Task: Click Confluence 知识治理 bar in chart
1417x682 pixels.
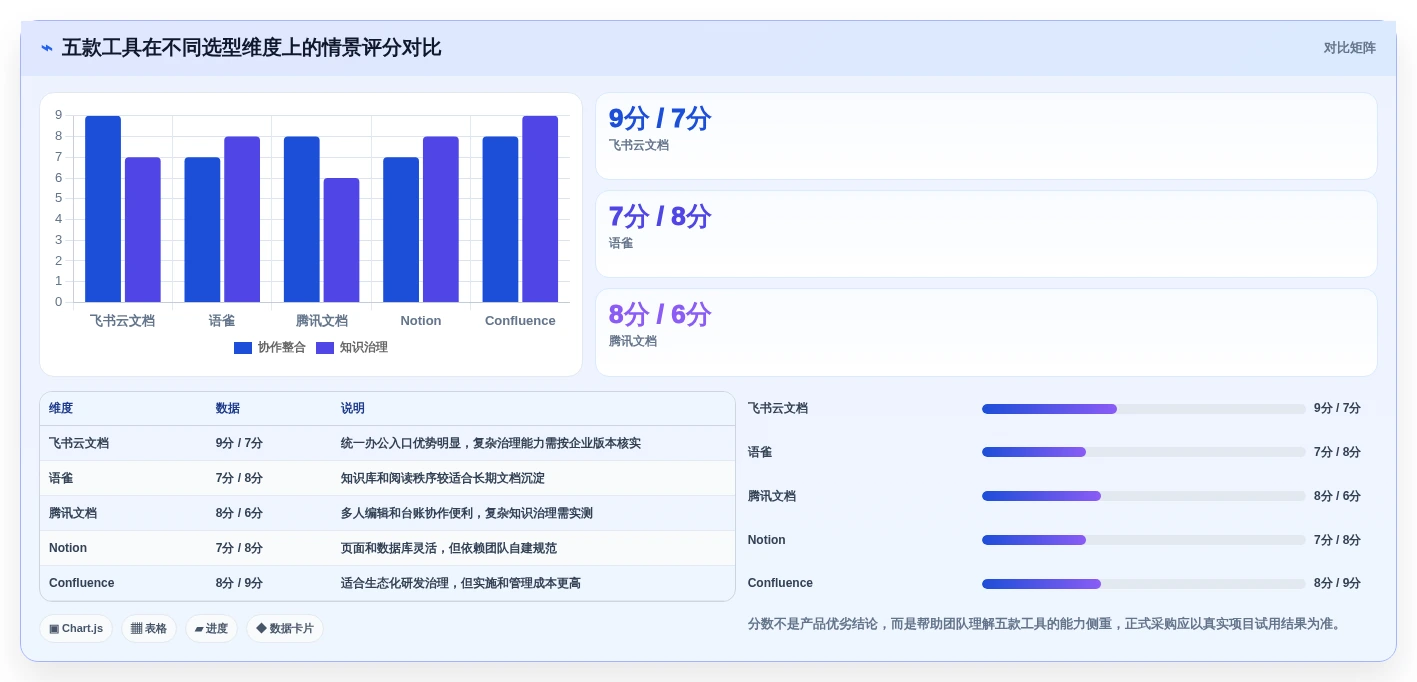Action: coord(540,209)
